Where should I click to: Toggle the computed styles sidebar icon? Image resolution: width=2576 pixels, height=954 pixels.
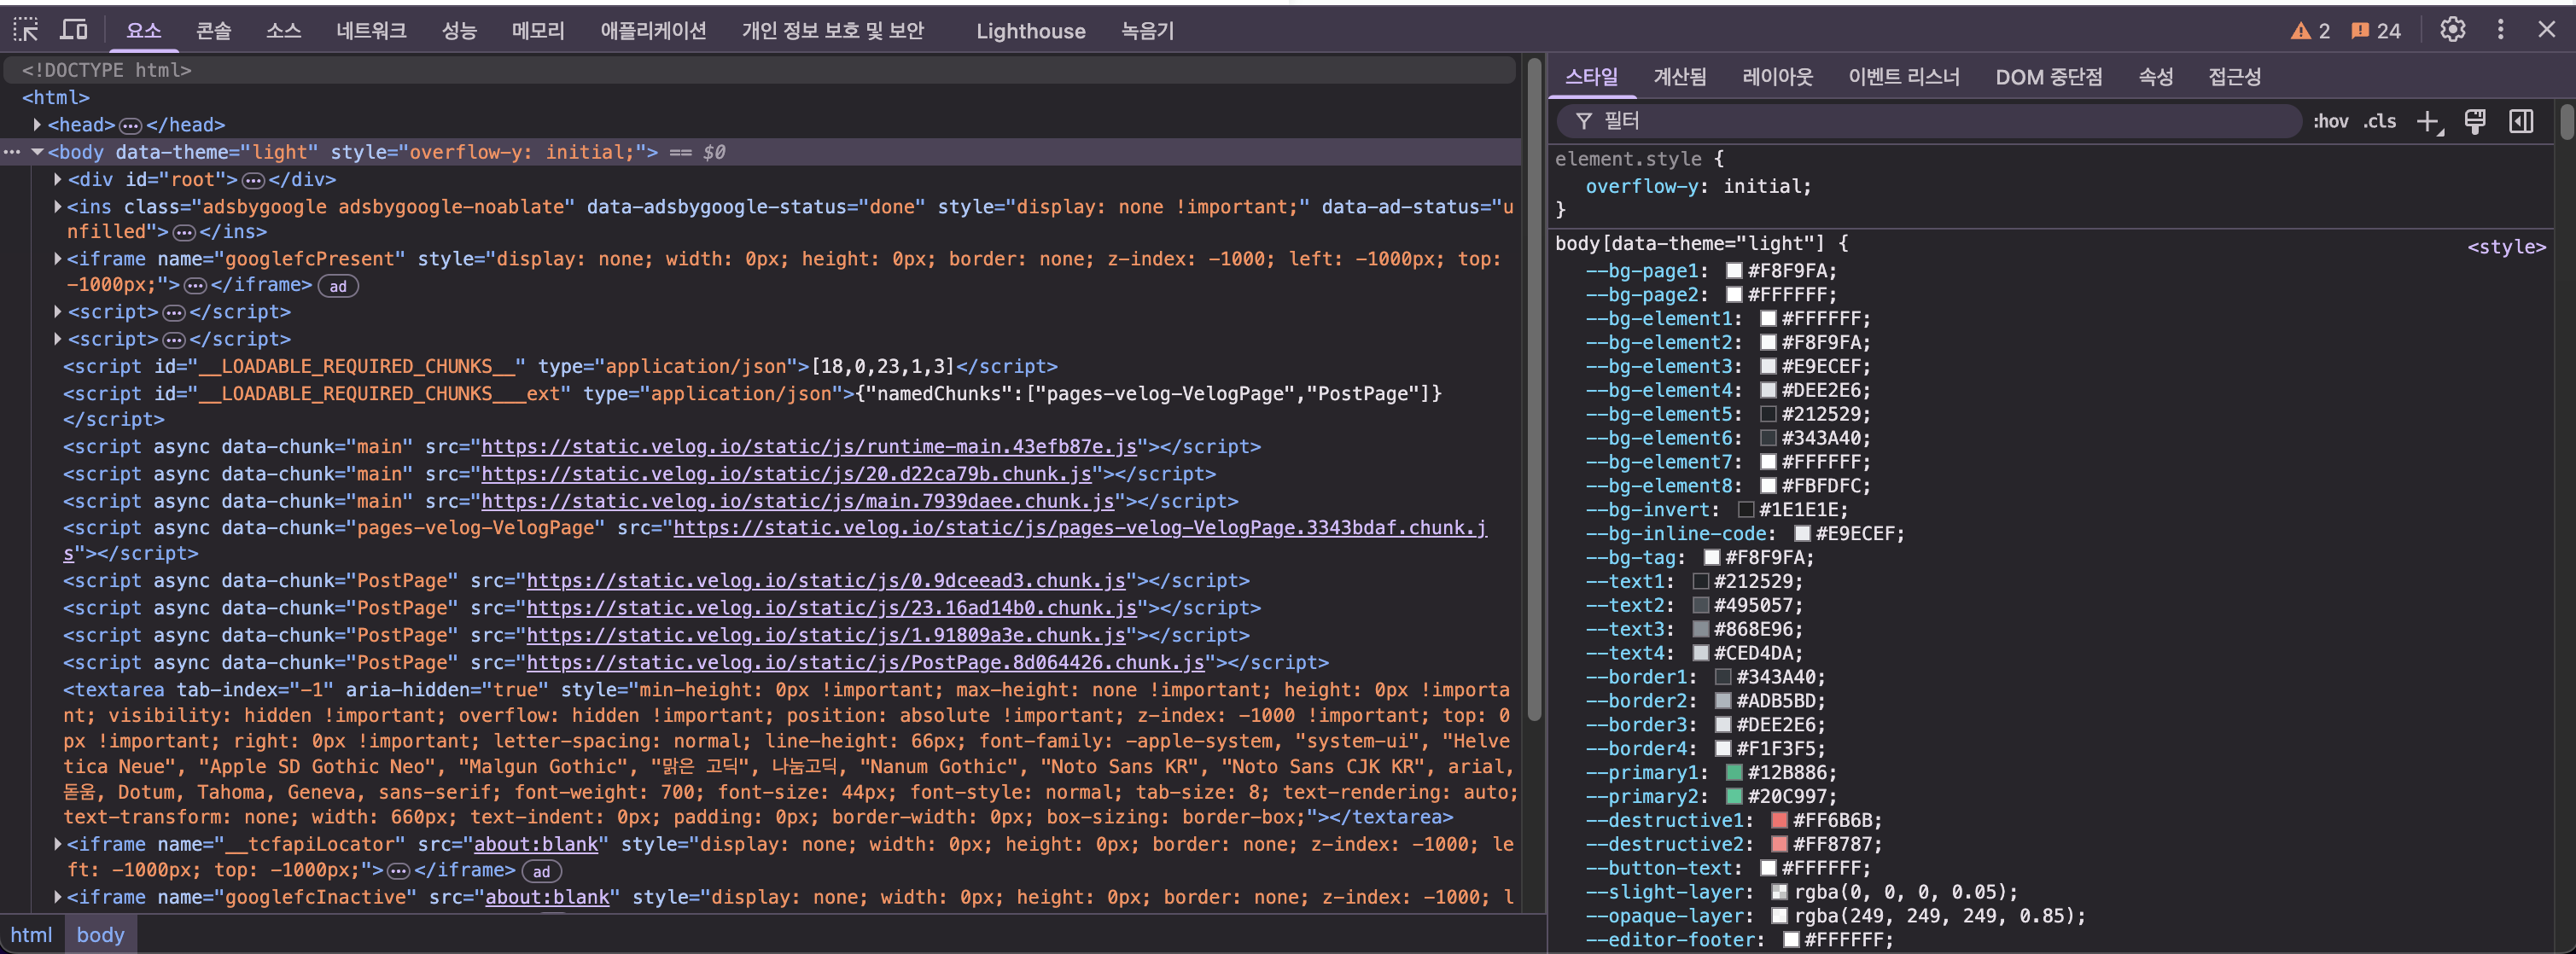pyautogui.click(x=2521, y=122)
